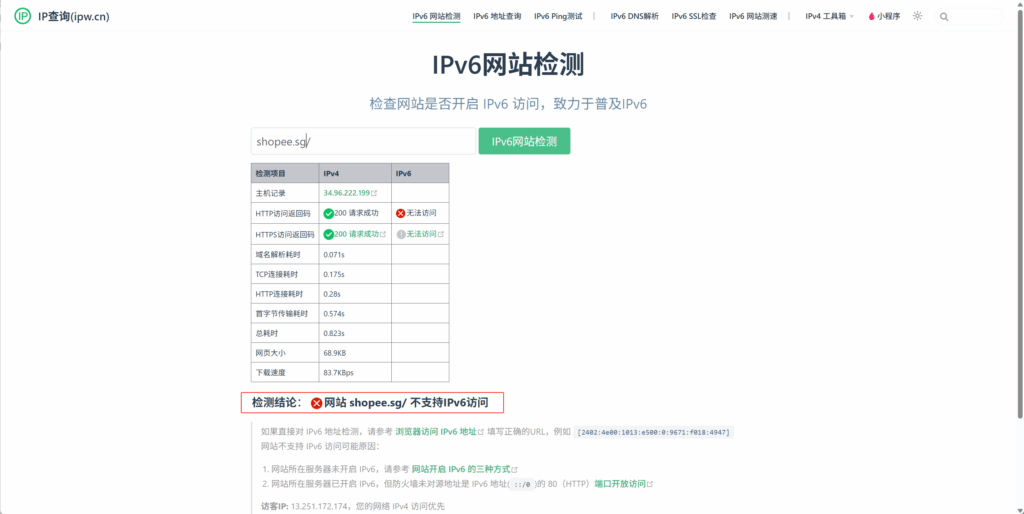Click external link icon beside 34.96.222.199

pos(374,193)
